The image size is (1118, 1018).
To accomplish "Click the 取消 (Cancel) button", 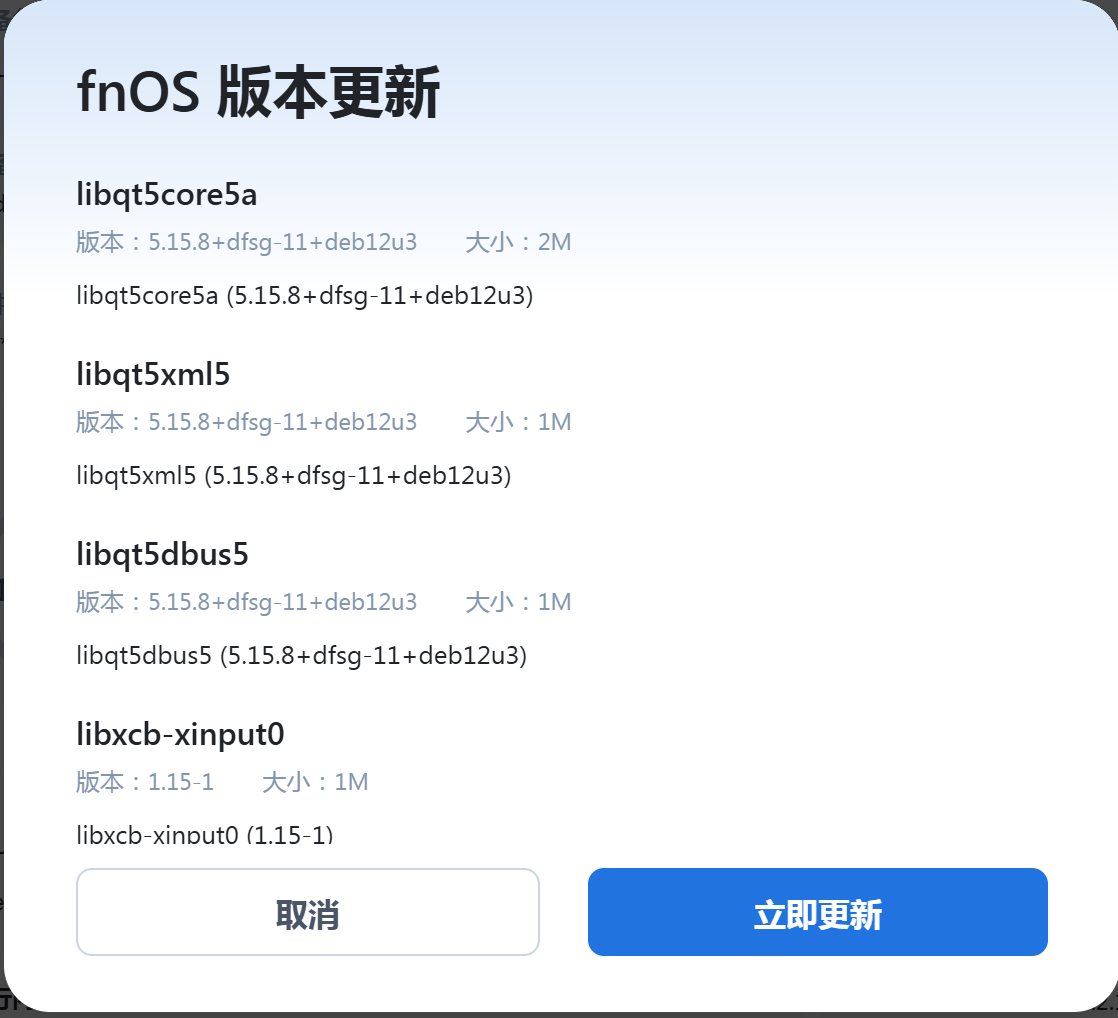I will coord(307,912).
